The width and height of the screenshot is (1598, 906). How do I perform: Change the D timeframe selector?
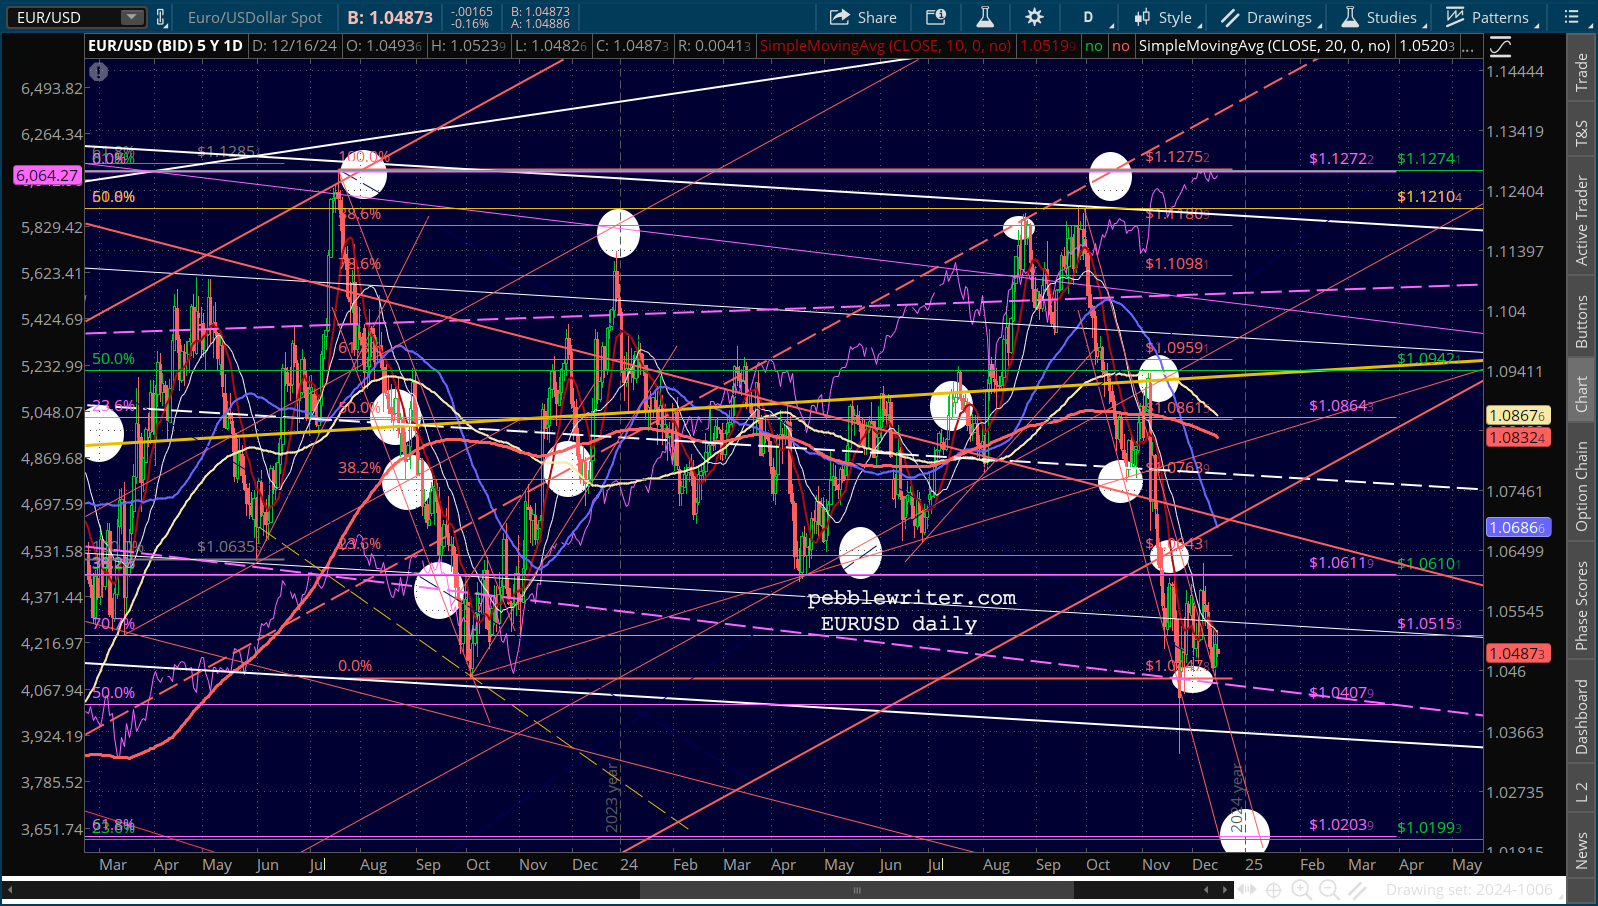[x=1088, y=17]
